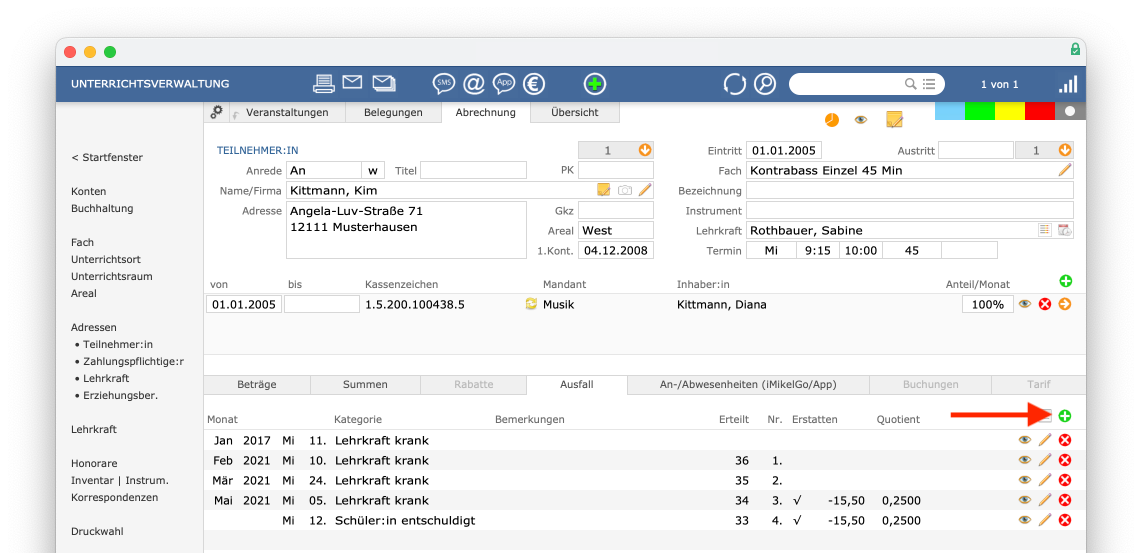Image resolution: width=1142 pixels, height=553 pixels.
Task: Select the green color swatch
Action: tap(980, 111)
